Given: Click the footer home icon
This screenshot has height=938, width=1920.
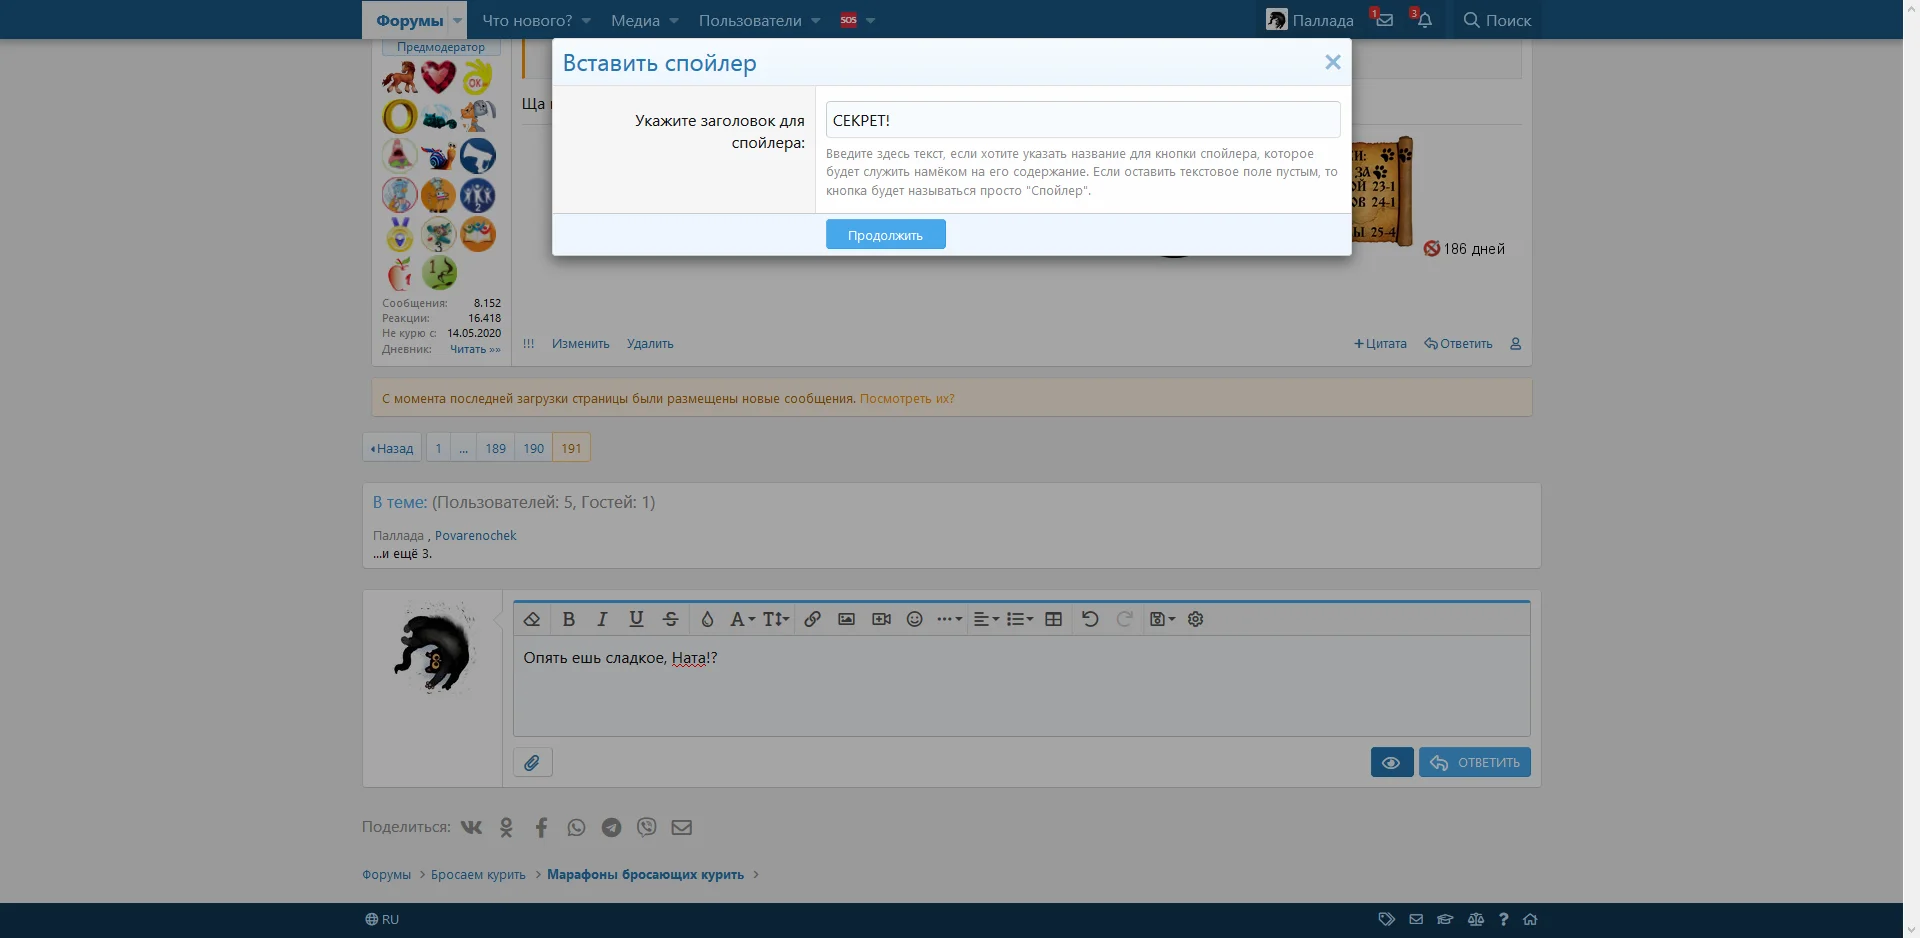Looking at the screenshot, I should 1530,920.
